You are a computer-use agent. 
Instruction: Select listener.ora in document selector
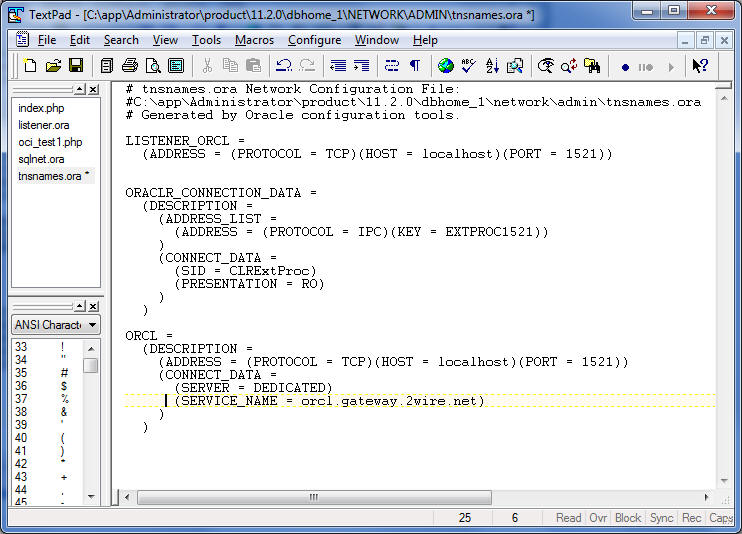point(44,125)
